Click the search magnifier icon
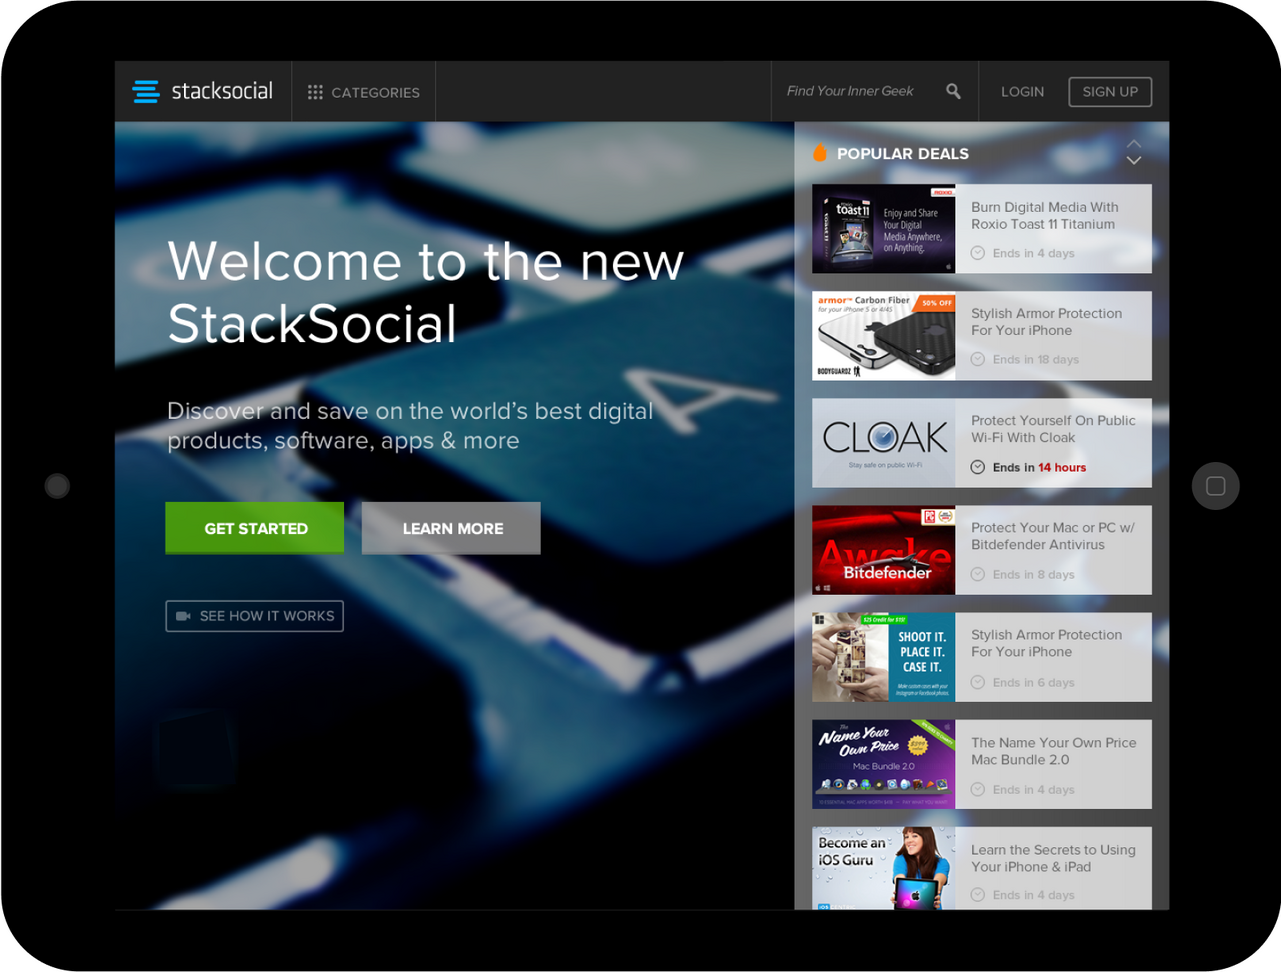Screen dimensions: 1281x972 (953, 91)
